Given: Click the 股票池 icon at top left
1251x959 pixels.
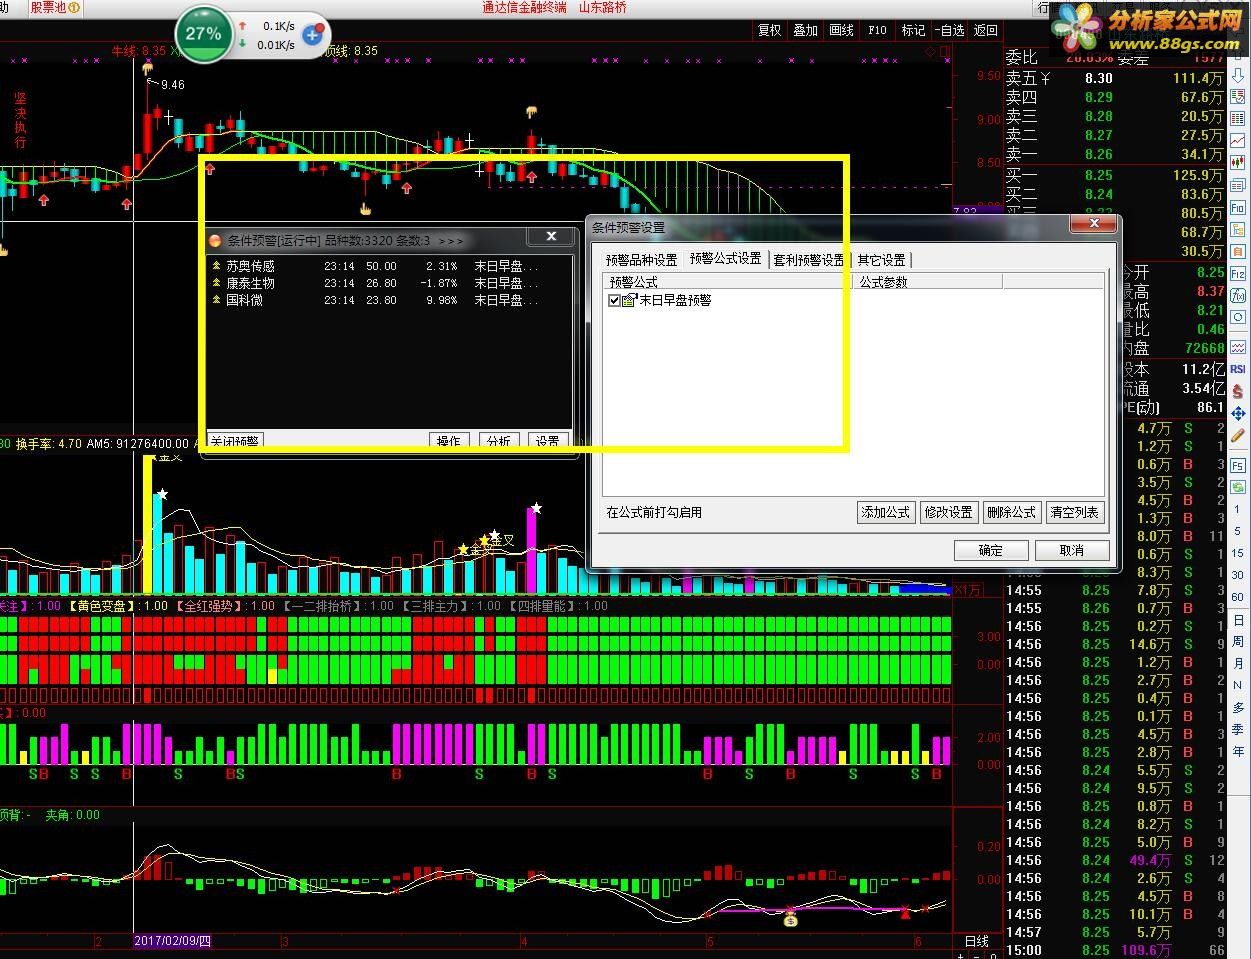Looking at the screenshot, I should point(53,7).
